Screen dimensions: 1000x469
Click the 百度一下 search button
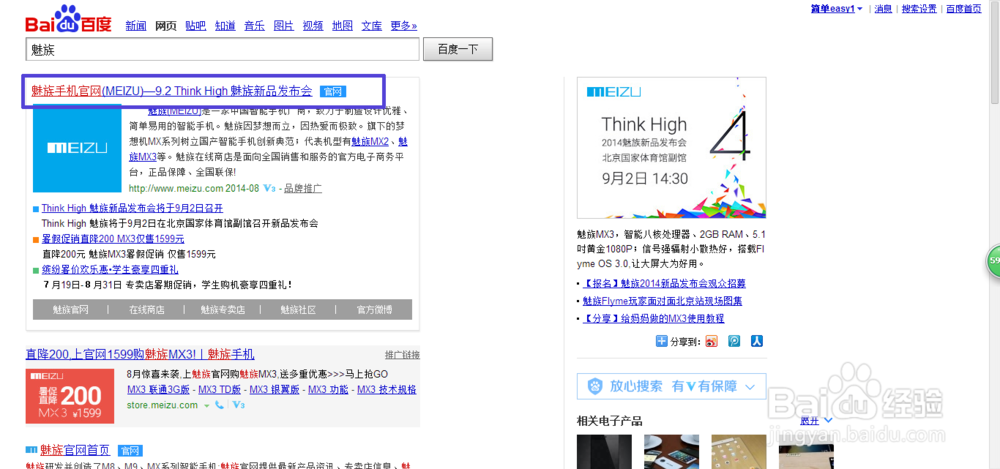click(458, 49)
